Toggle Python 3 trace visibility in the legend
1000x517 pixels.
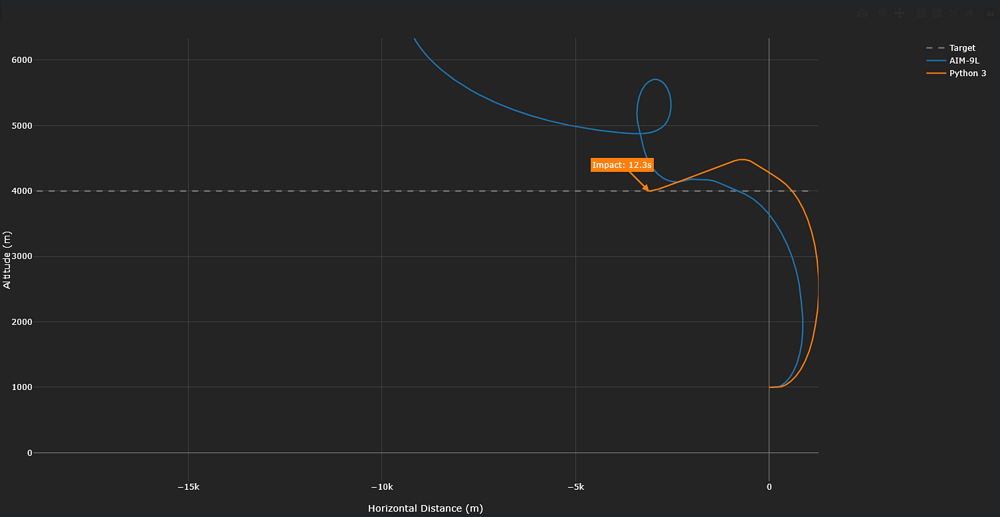(x=966, y=73)
